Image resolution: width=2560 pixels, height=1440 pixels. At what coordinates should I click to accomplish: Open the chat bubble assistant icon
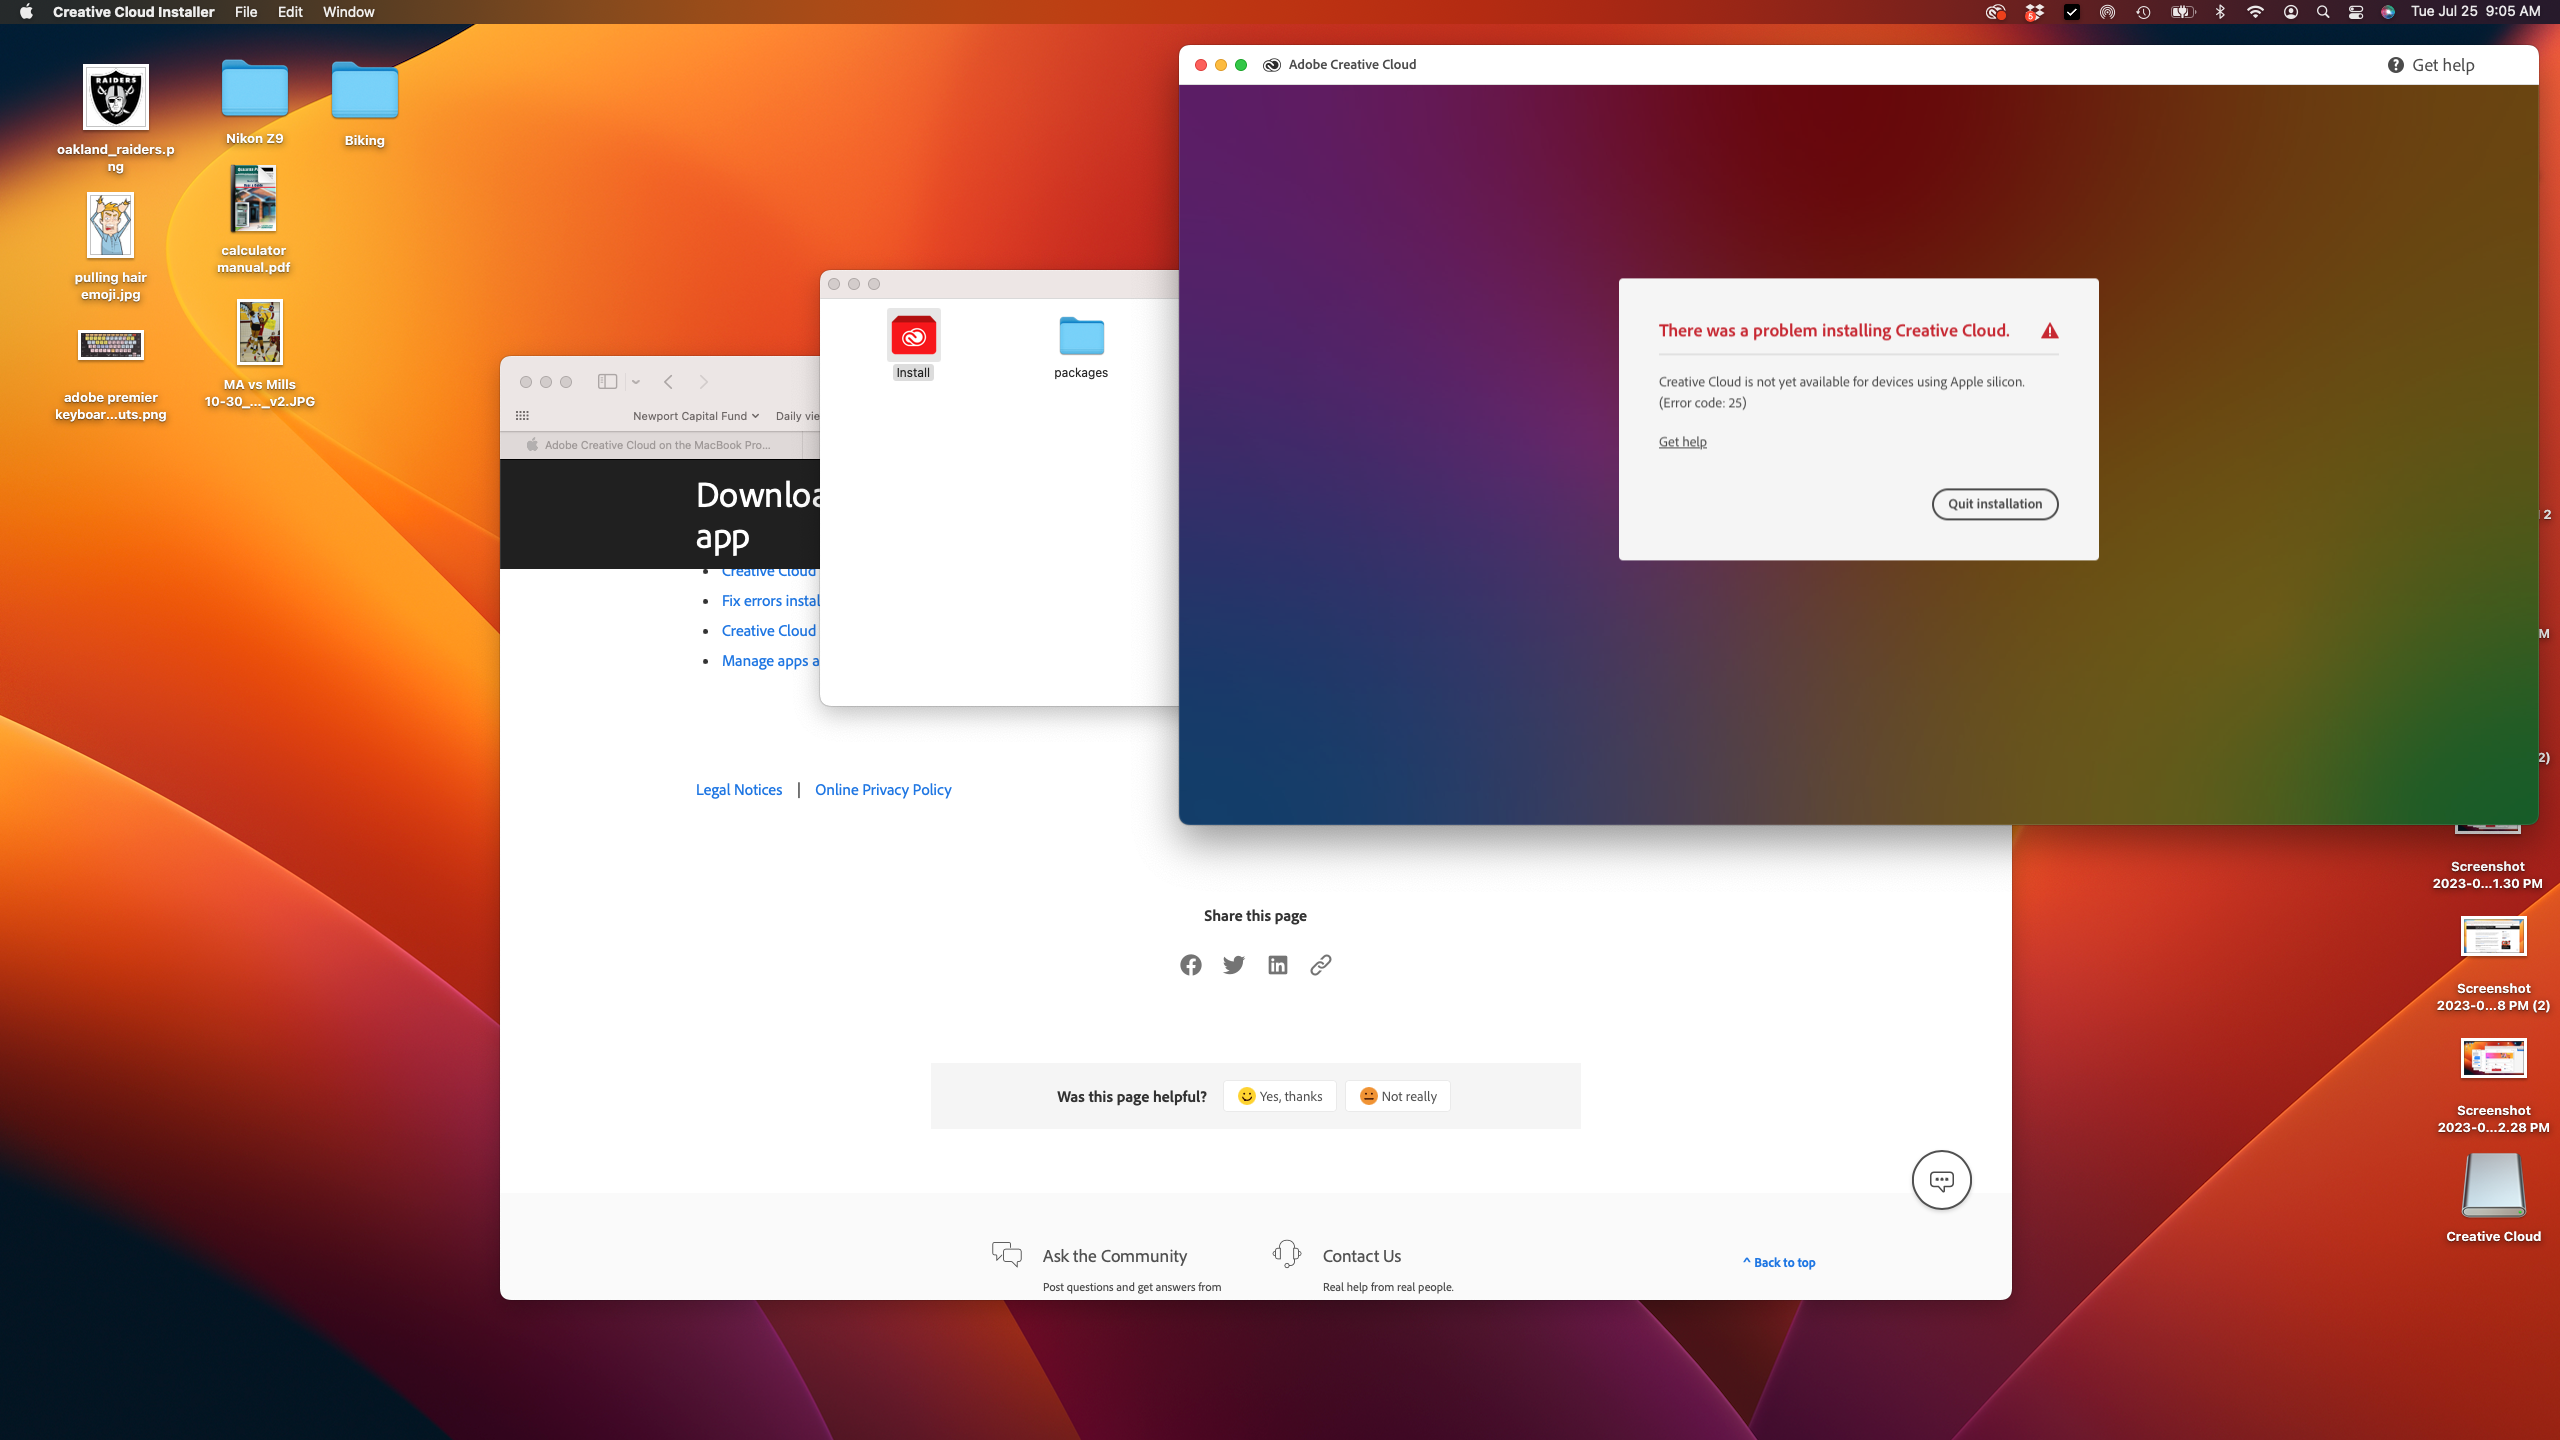coord(1941,1180)
